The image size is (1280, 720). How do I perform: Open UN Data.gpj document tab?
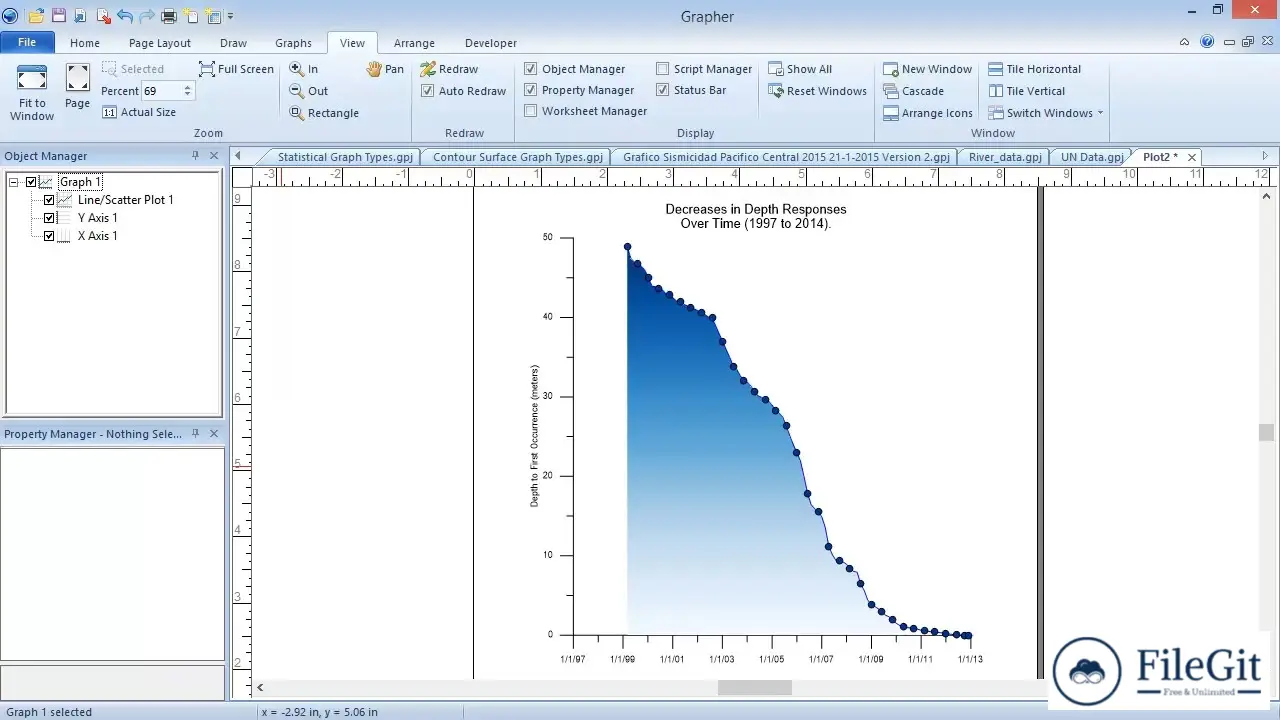click(x=1092, y=157)
